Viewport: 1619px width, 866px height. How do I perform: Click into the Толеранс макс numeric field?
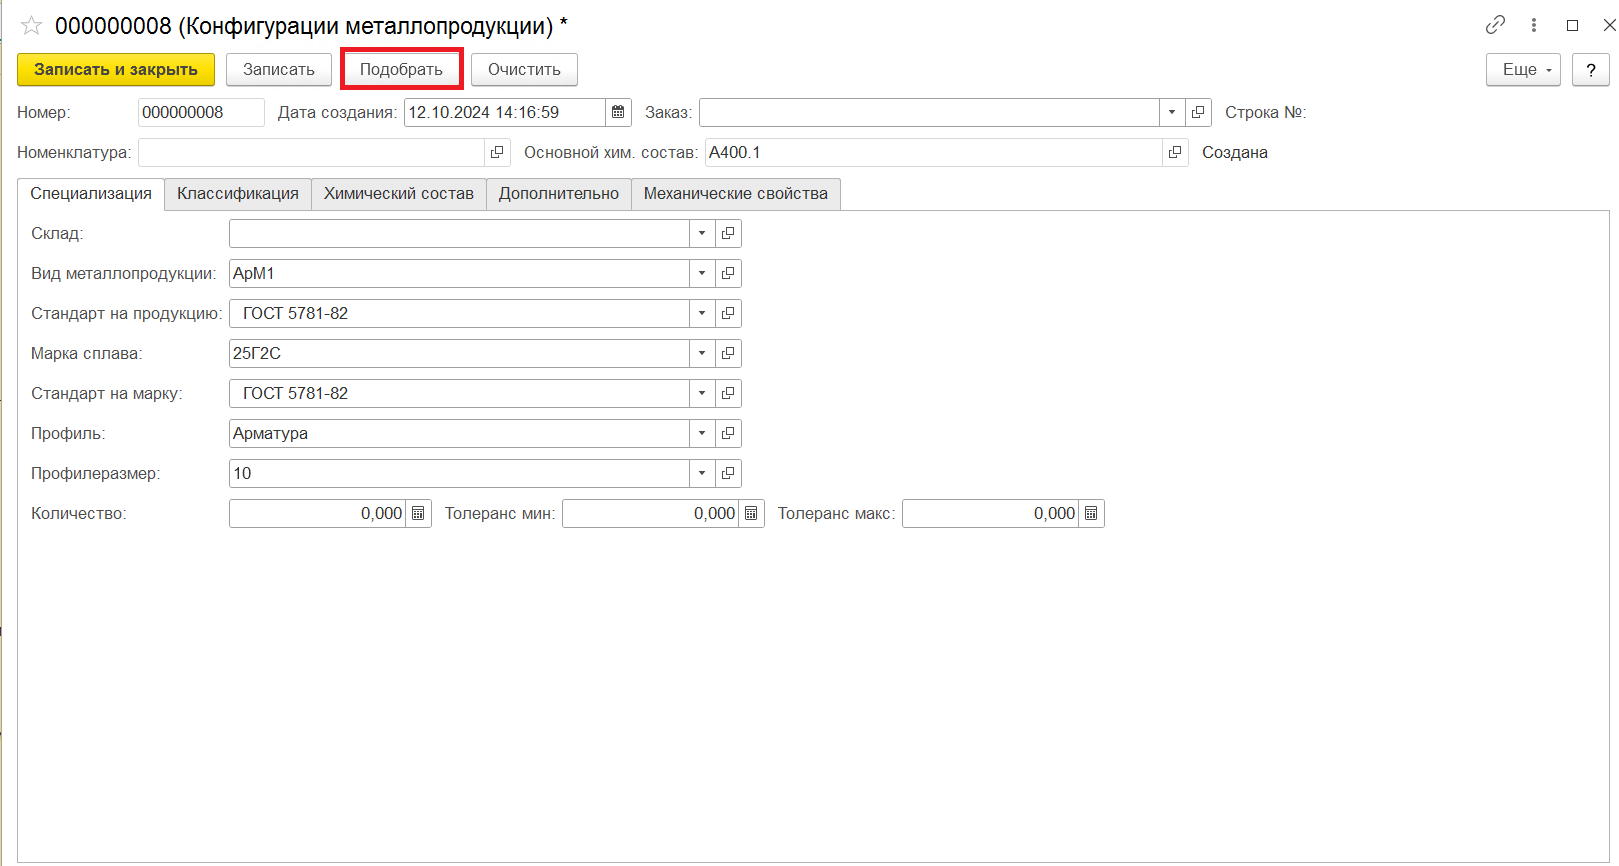point(990,513)
